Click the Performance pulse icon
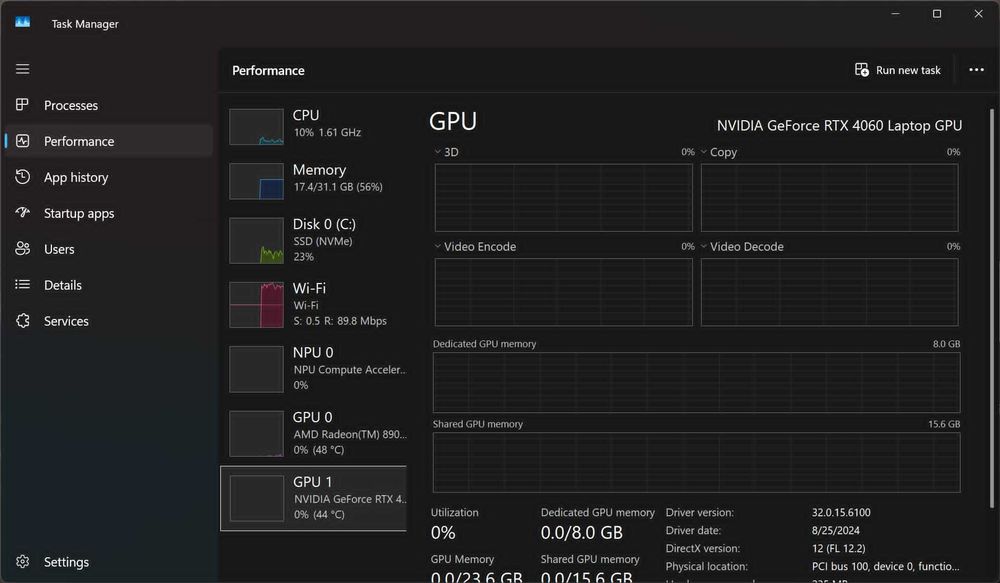The image size is (1000, 583). tap(22, 141)
